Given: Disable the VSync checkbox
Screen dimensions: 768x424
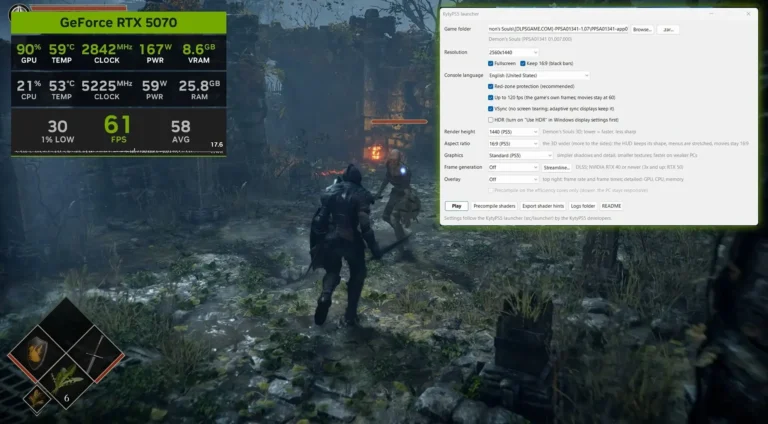Looking at the screenshot, I should click(490, 109).
